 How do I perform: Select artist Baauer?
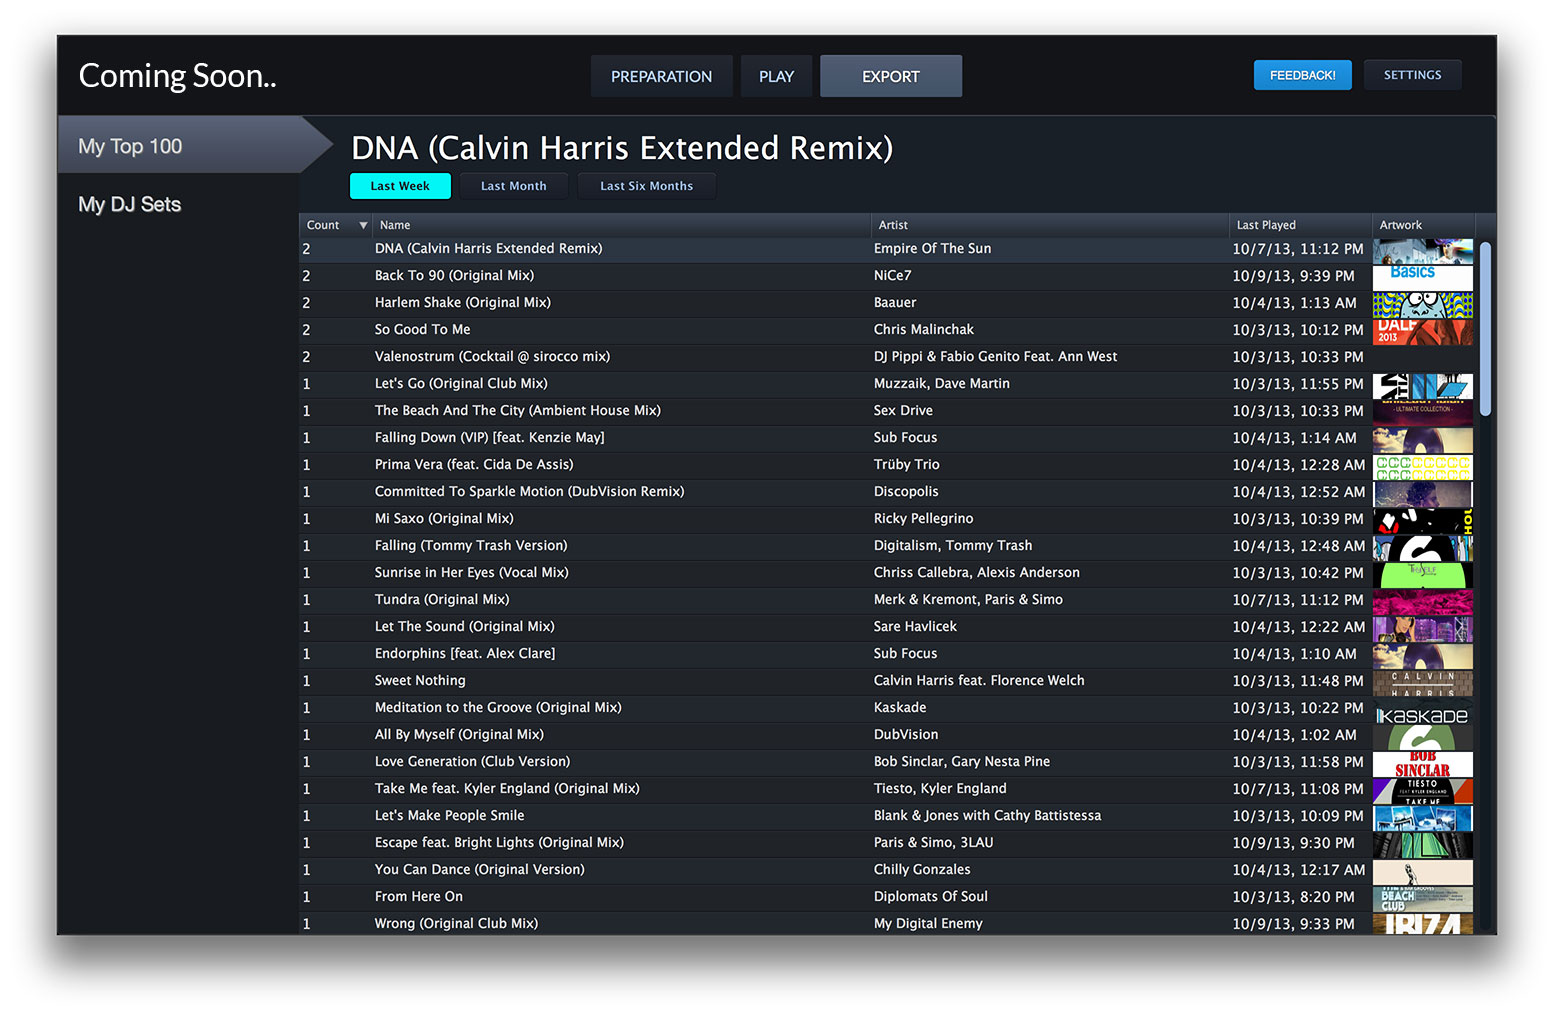(x=895, y=303)
